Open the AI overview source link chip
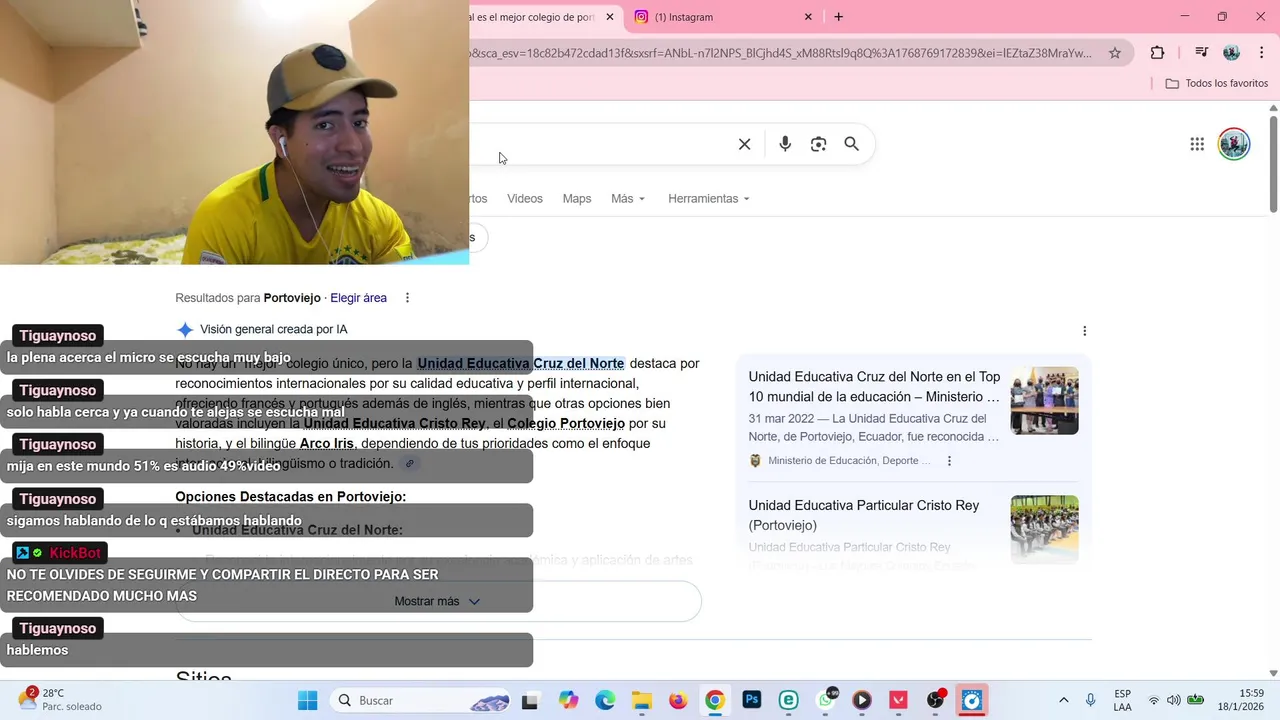The width and height of the screenshot is (1280, 720). click(409, 464)
